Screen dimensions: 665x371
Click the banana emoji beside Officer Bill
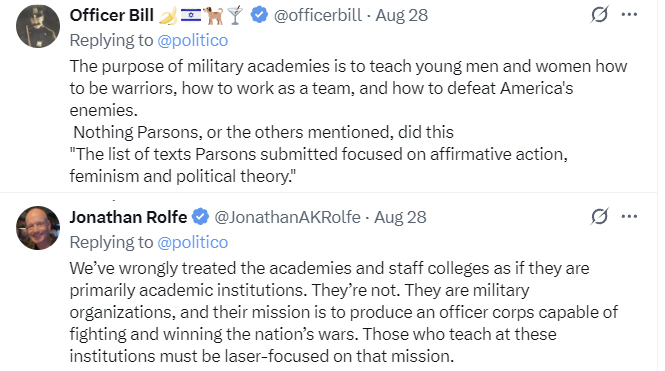click(168, 16)
